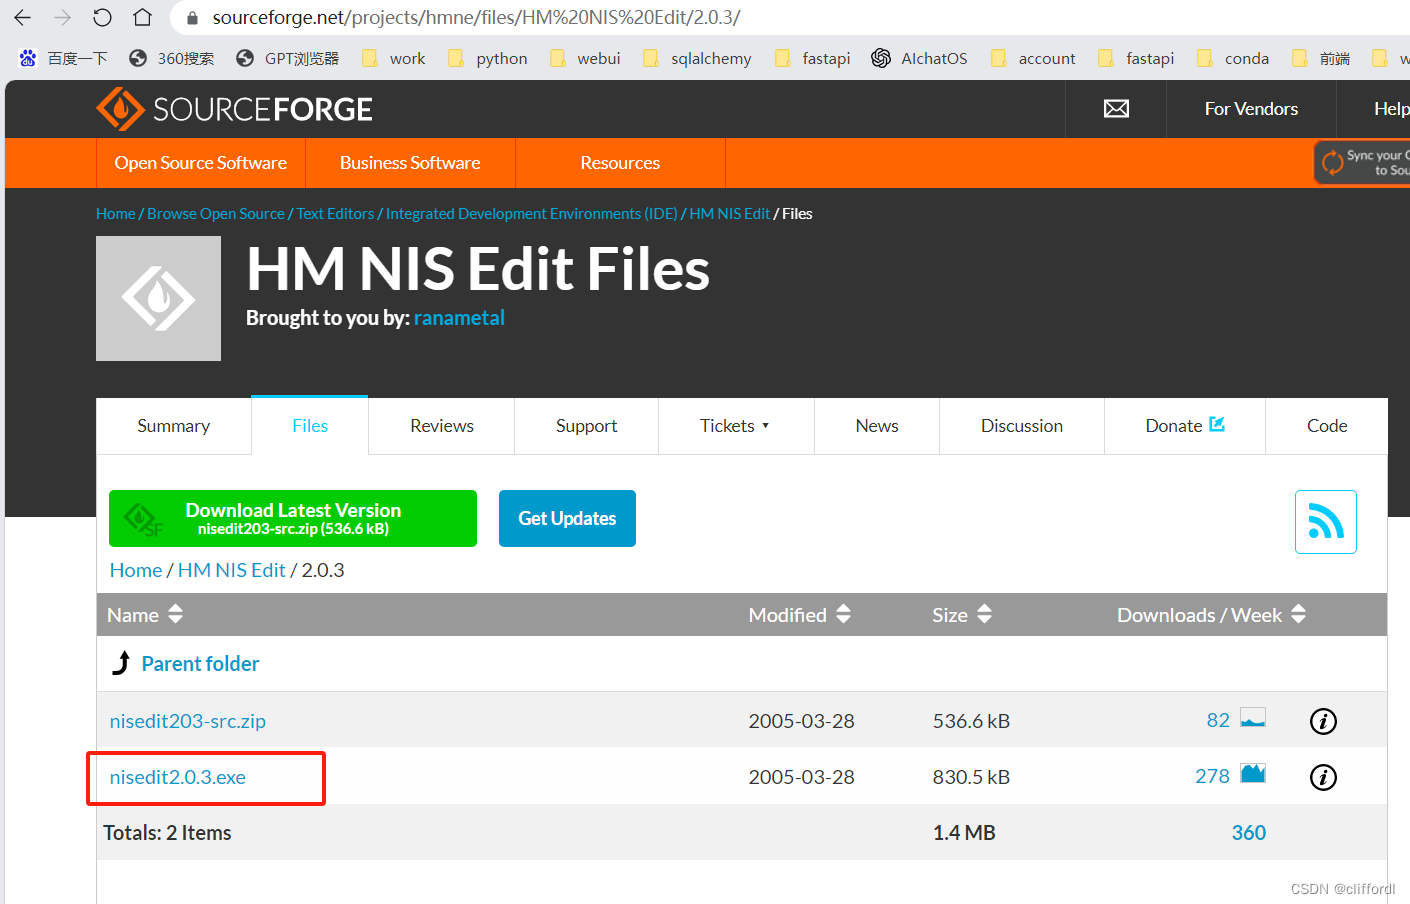This screenshot has height=904, width=1410.
Task: Click Integrated Development Environments (IDE) breadcrumb
Action: (x=532, y=214)
